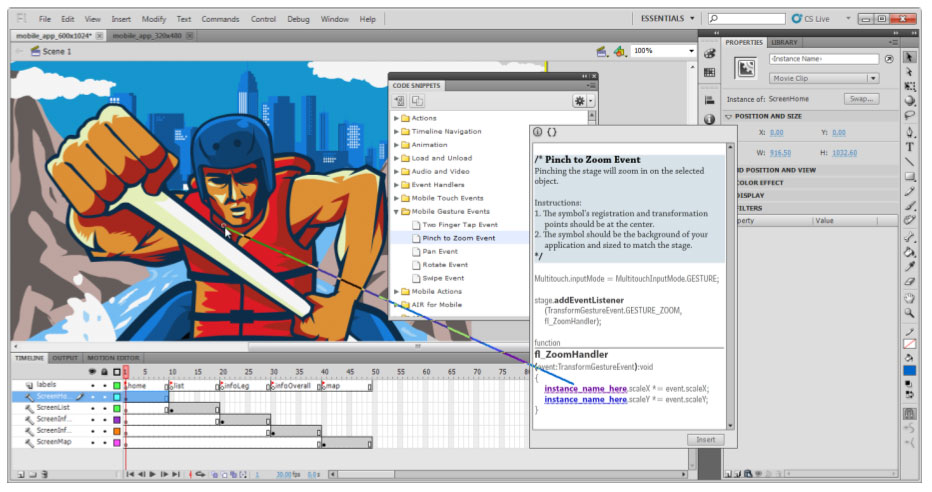
Task: Click the blue fill color swatch
Action: click(909, 371)
